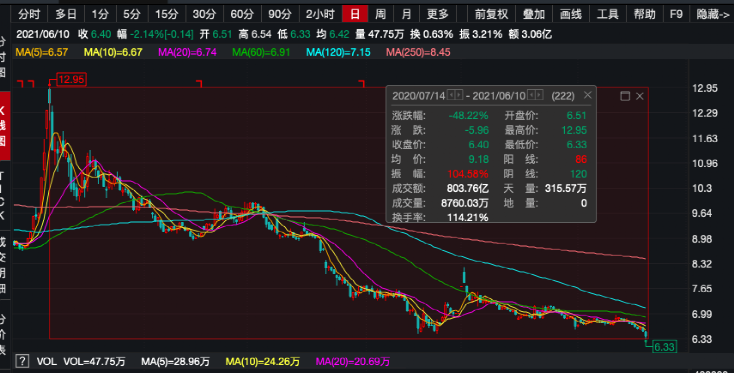Screen dimensions: 734x373
Task: Switch to 周 weekly chart tab
Action: pyautogui.click(x=381, y=15)
